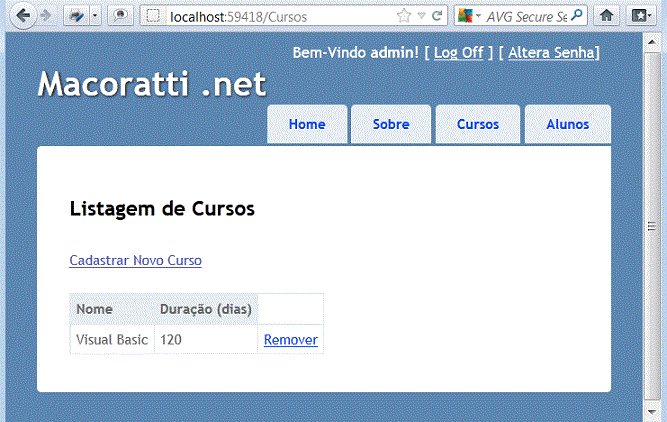Switch to the Cursos tab
The width and height of the screenshot is (667, 422).
(478, 124)
